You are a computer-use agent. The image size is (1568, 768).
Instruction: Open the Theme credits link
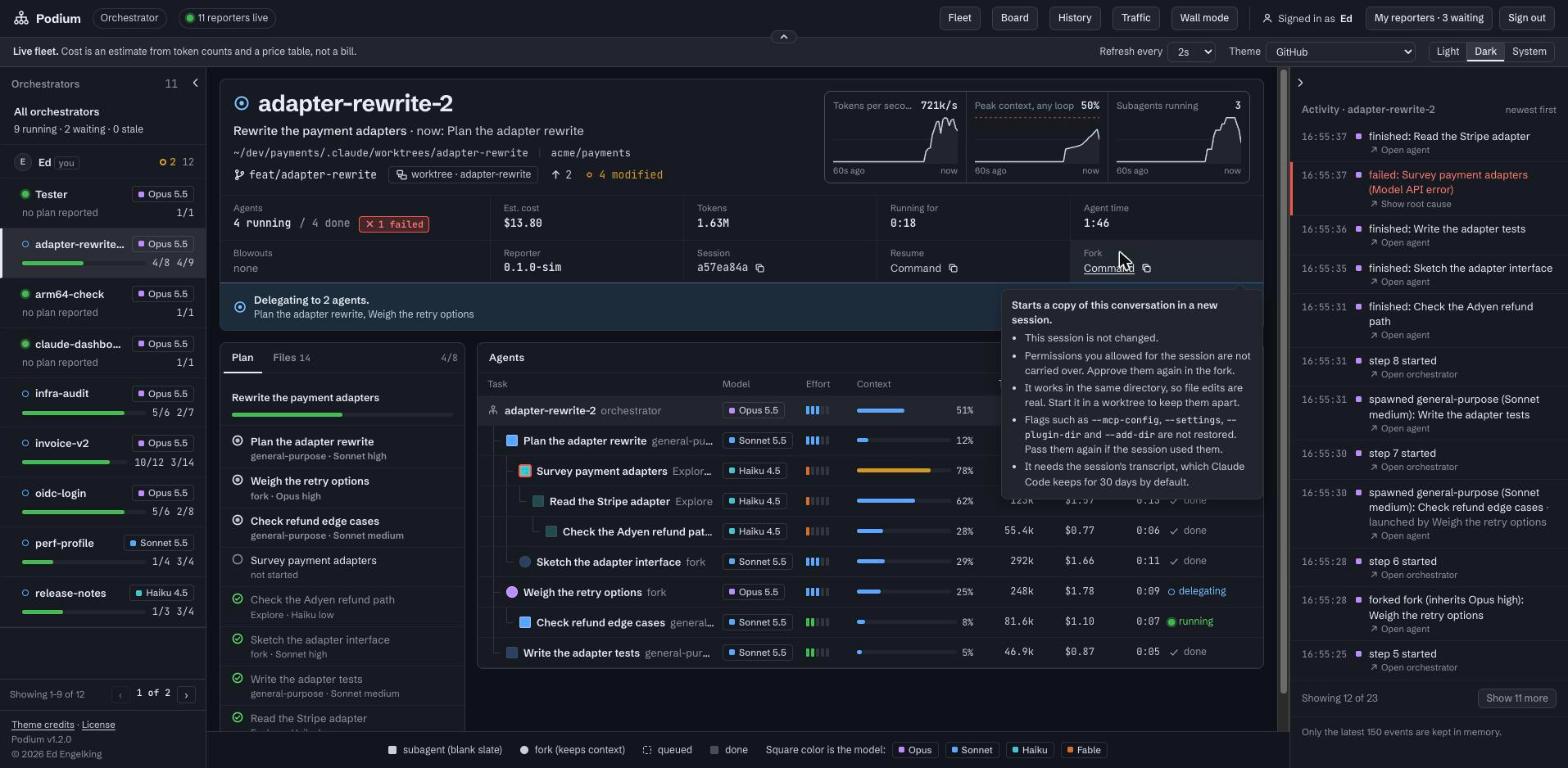tap(42, 725)
